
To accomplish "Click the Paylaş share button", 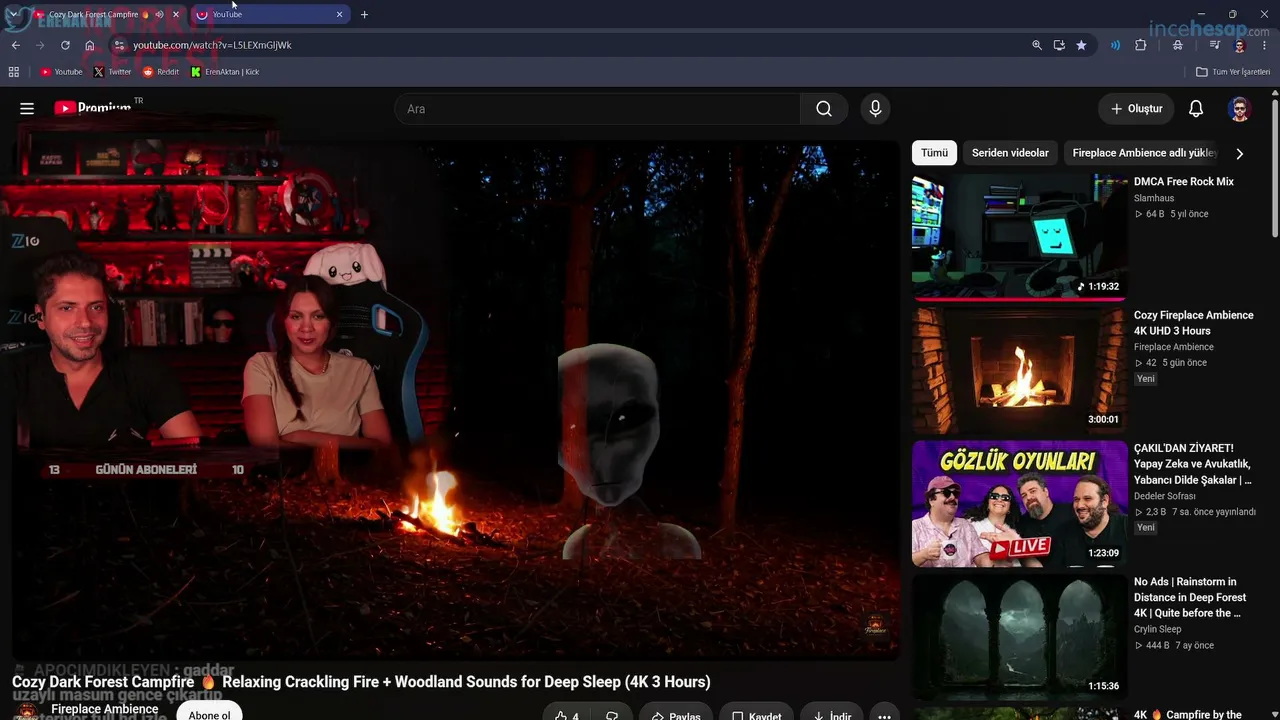I will coord(675,714).
